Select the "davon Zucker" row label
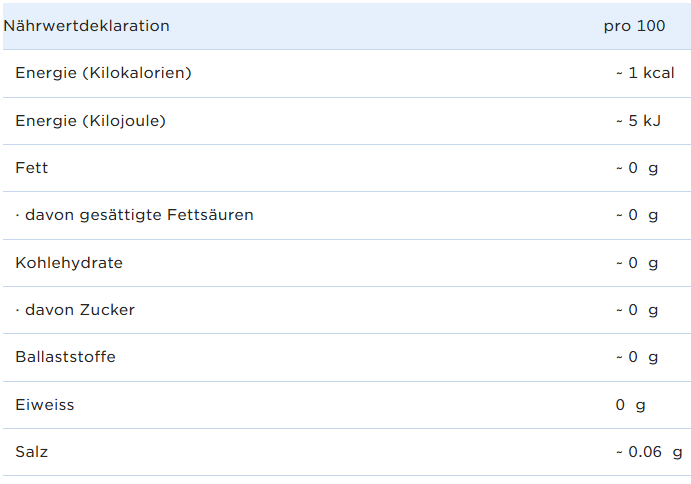The image size is (691, 484). coord(75,310)
